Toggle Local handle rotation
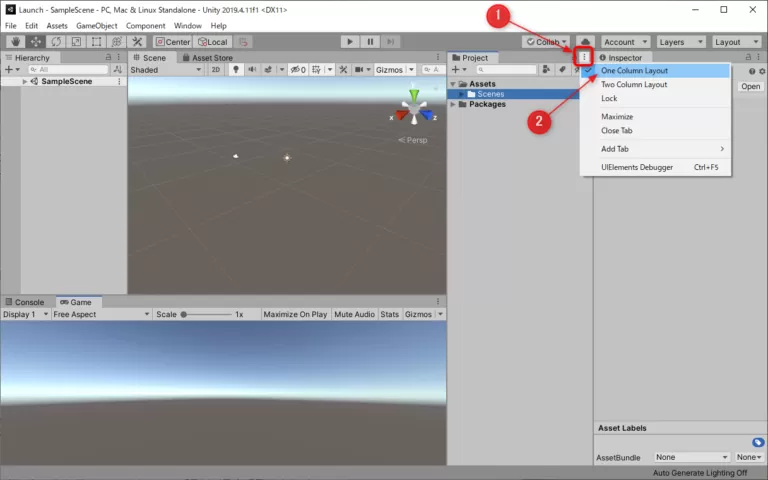This screenshot has height=480, width=768. tap(213, 42)
